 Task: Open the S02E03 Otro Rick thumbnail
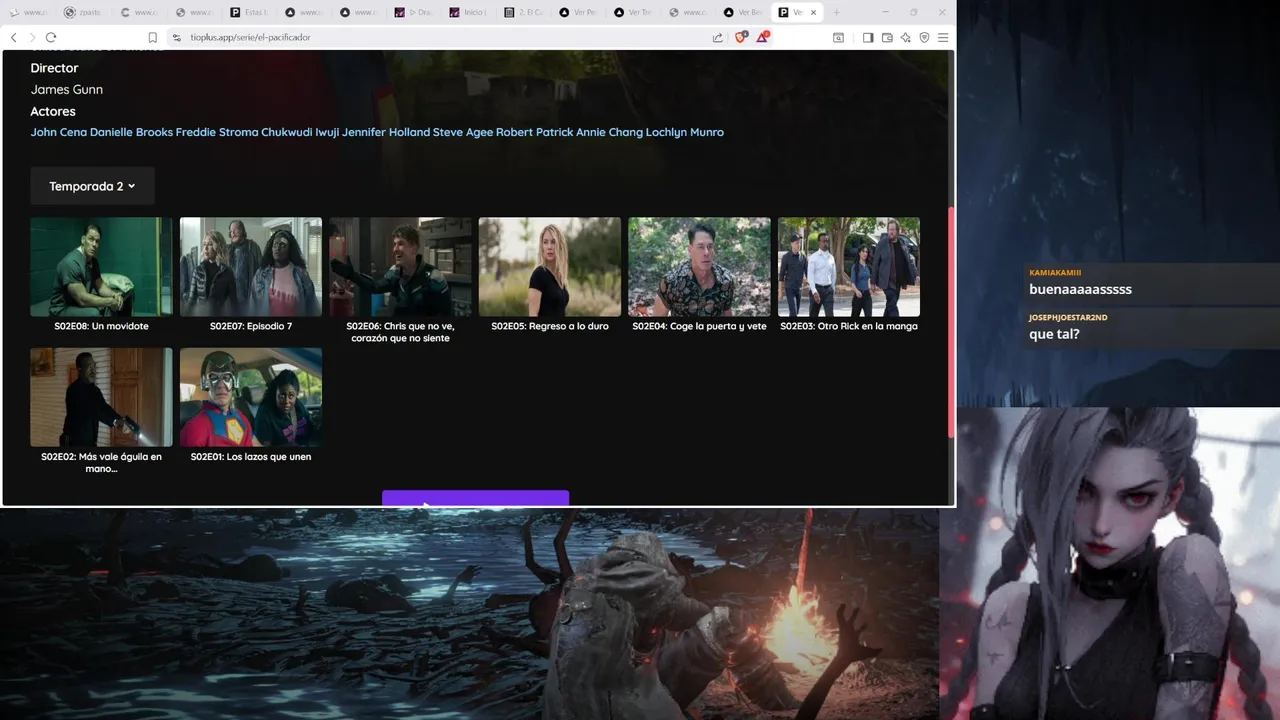(x=849, y=267)
